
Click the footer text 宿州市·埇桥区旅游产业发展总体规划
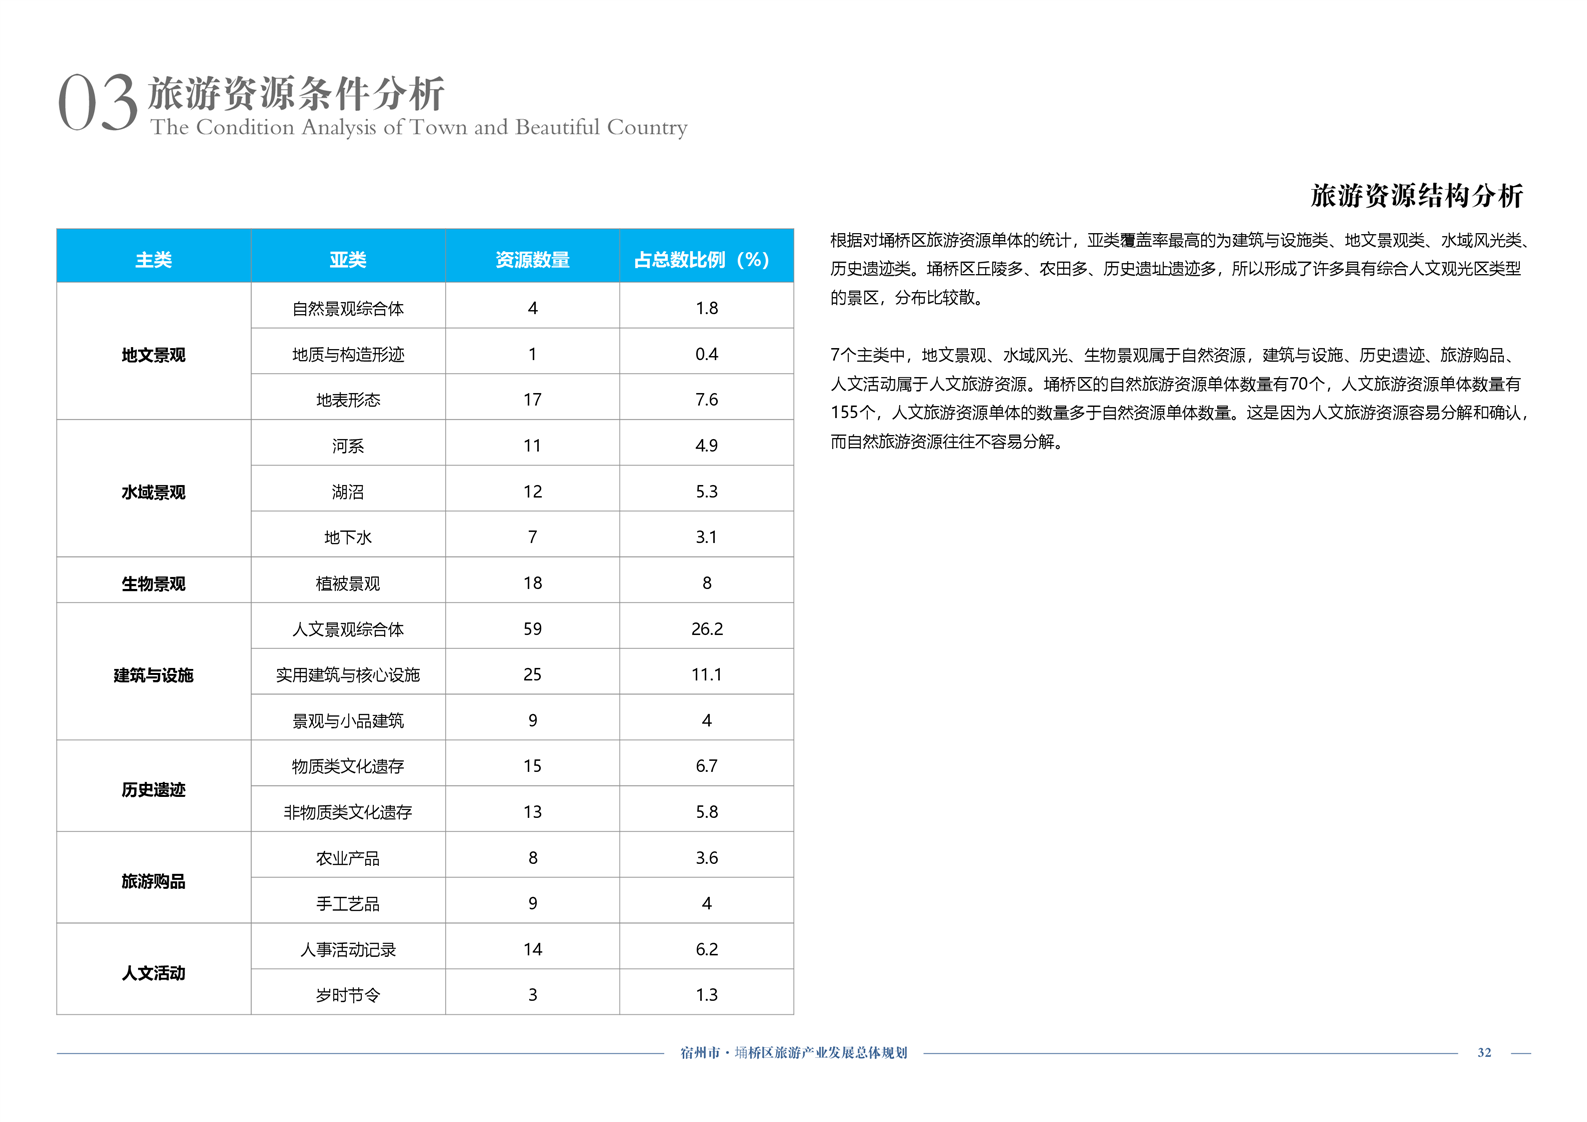click(x=793, y=1052)
